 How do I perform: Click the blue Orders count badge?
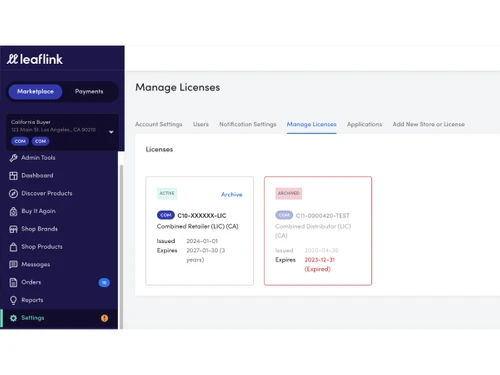[104, 282]
